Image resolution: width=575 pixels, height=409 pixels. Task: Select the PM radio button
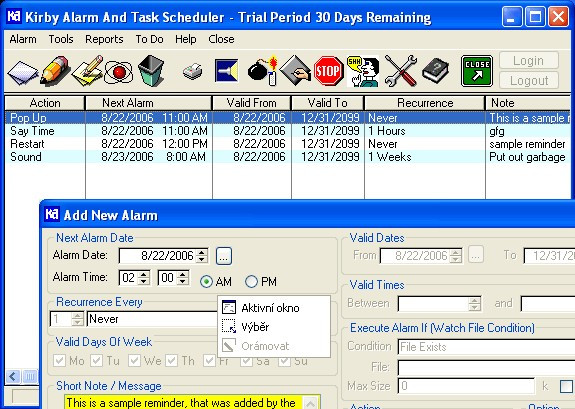click(251, 282)
